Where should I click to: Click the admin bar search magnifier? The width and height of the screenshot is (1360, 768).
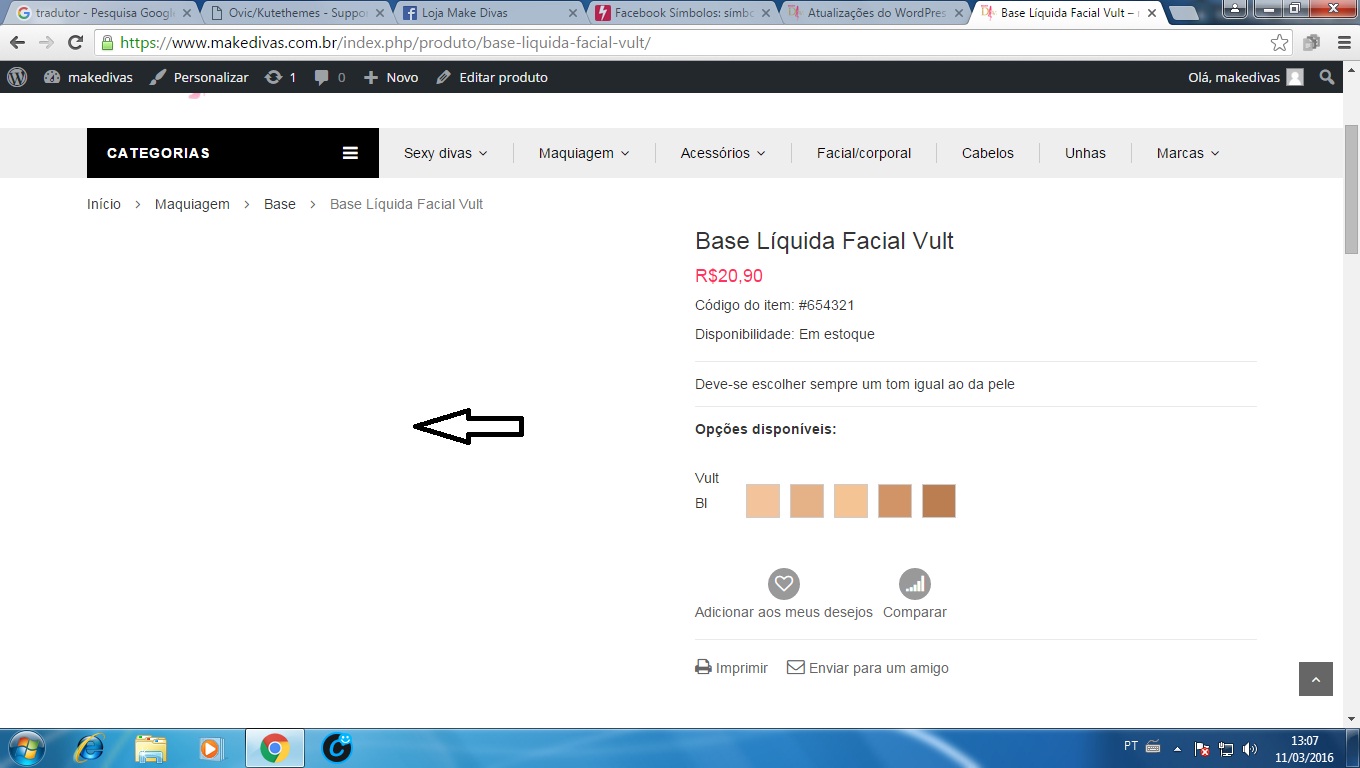pos(1327,77)
